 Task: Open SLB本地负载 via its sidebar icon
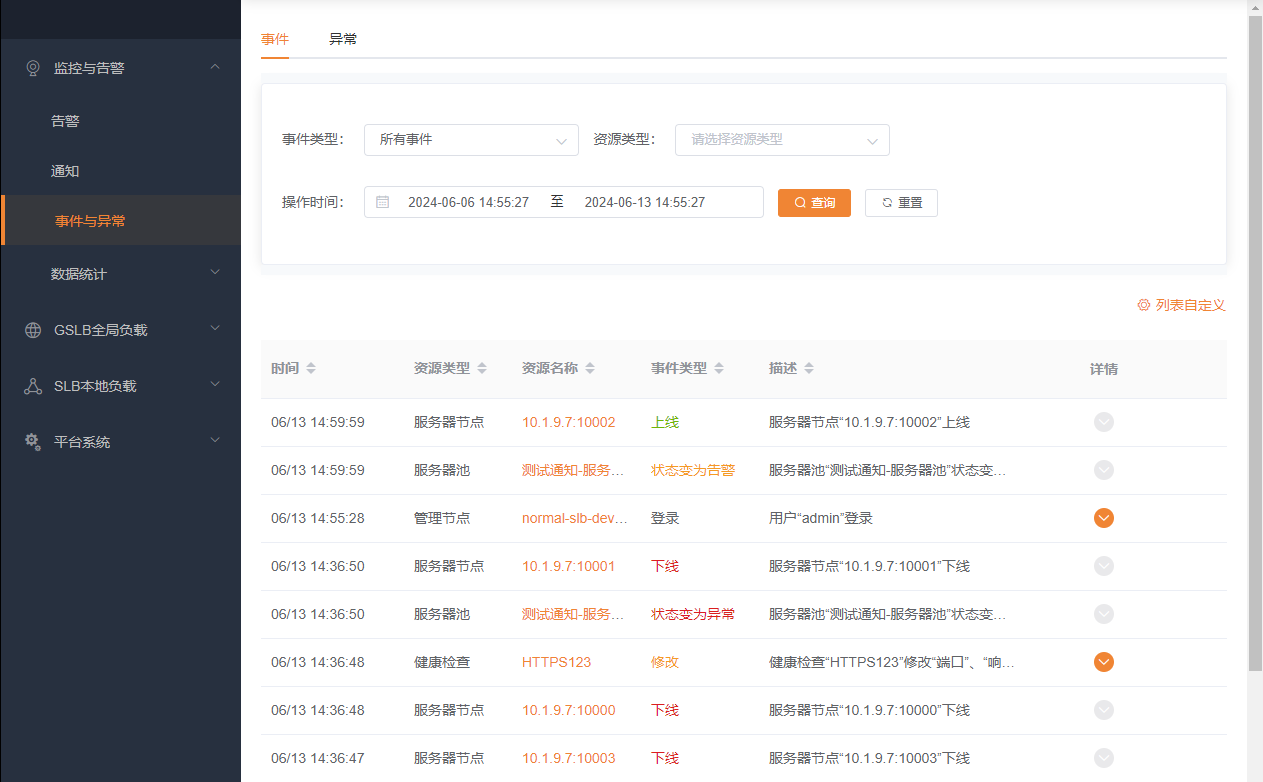pyautogui.click(x=31, y=385)
